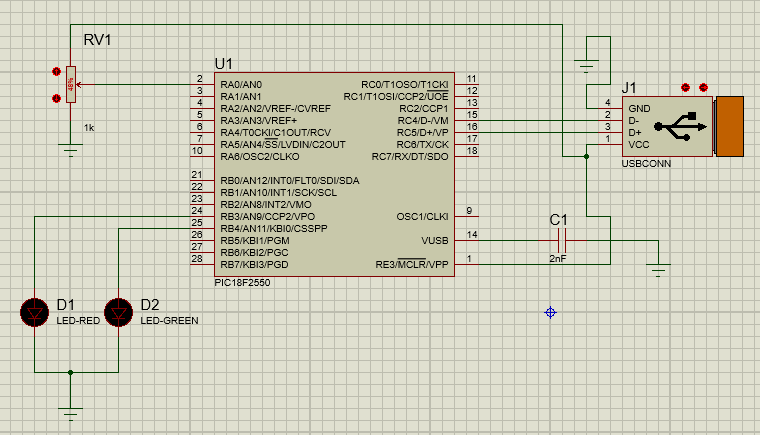
Task: Click the RB4/AN11/KBI0/CSSPP pin label
Action: [x=274, y=228]
